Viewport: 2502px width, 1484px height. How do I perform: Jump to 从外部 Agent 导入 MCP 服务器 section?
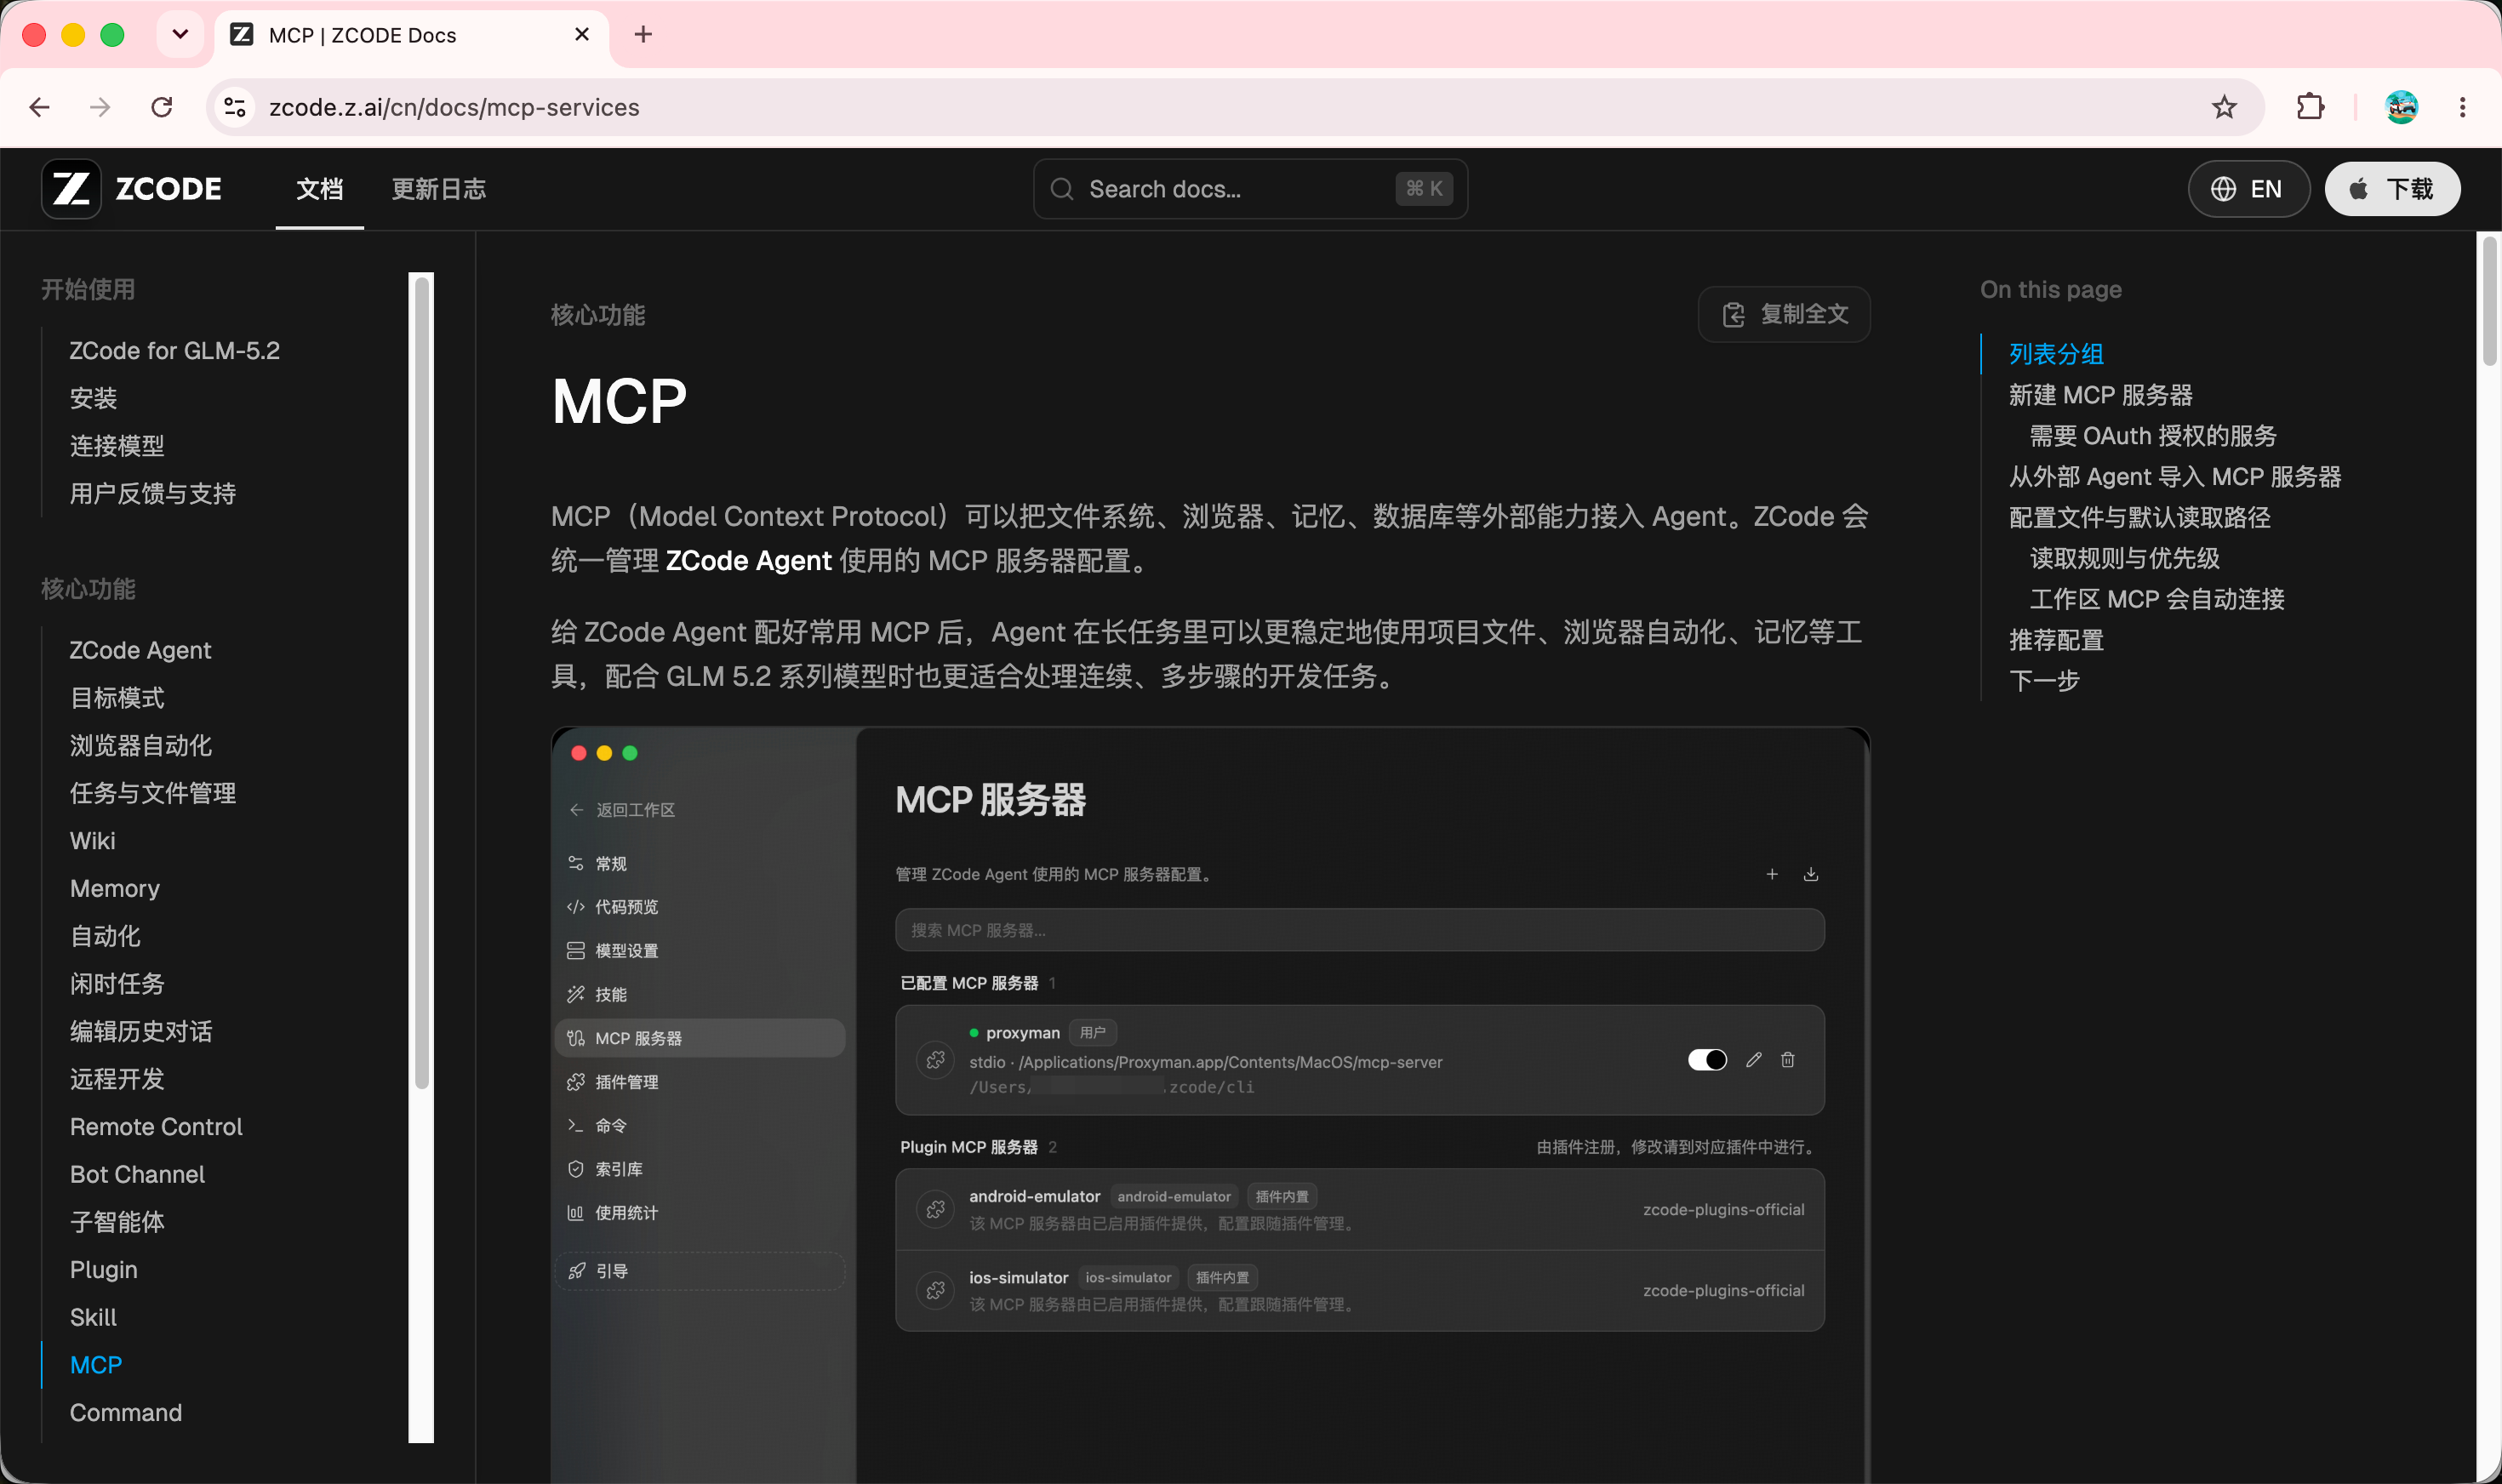[x=2175, y=477]
